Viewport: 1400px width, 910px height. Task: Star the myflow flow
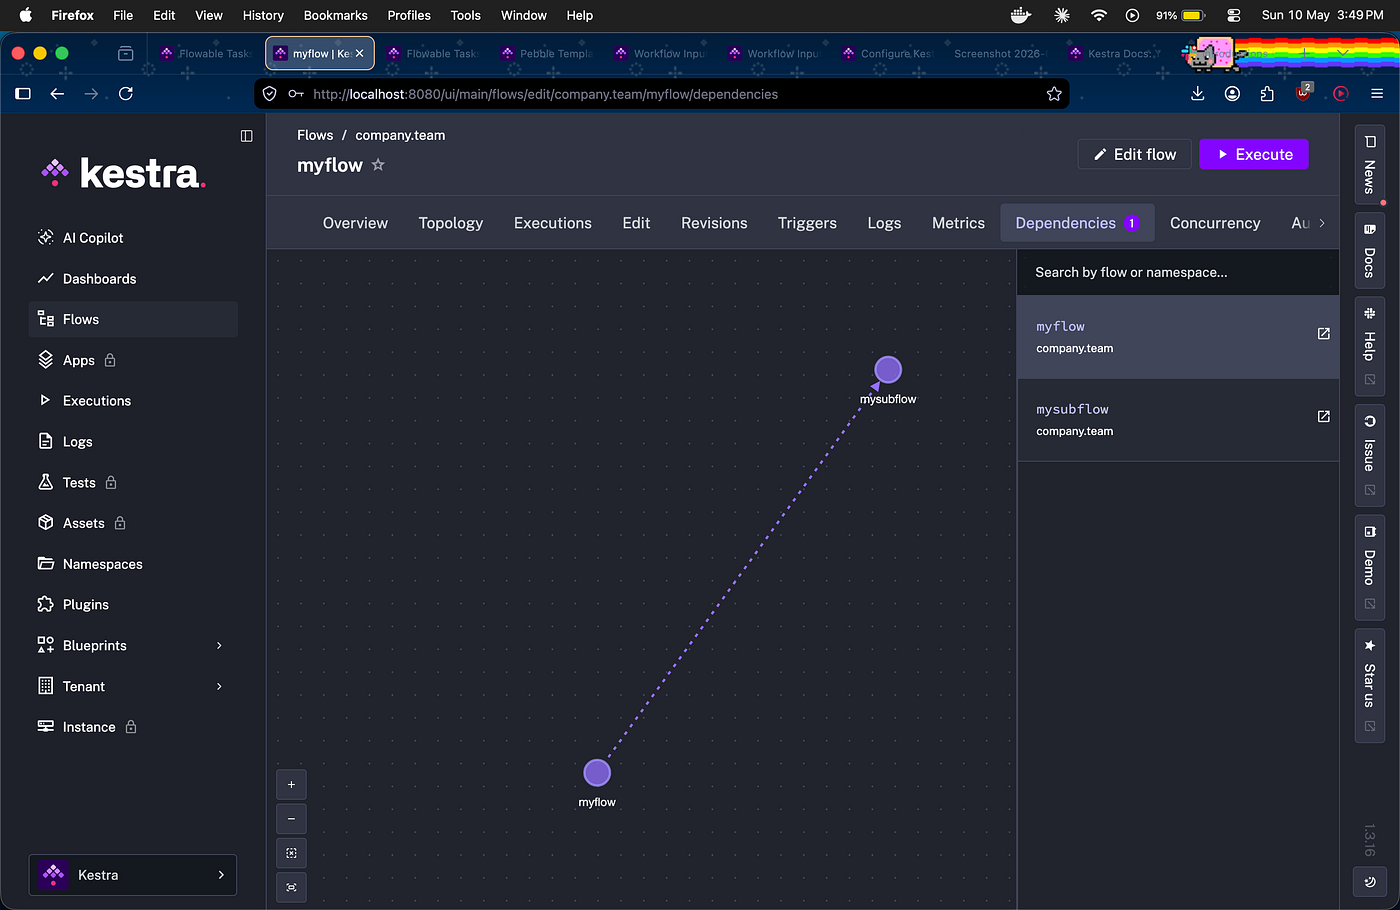378,165
